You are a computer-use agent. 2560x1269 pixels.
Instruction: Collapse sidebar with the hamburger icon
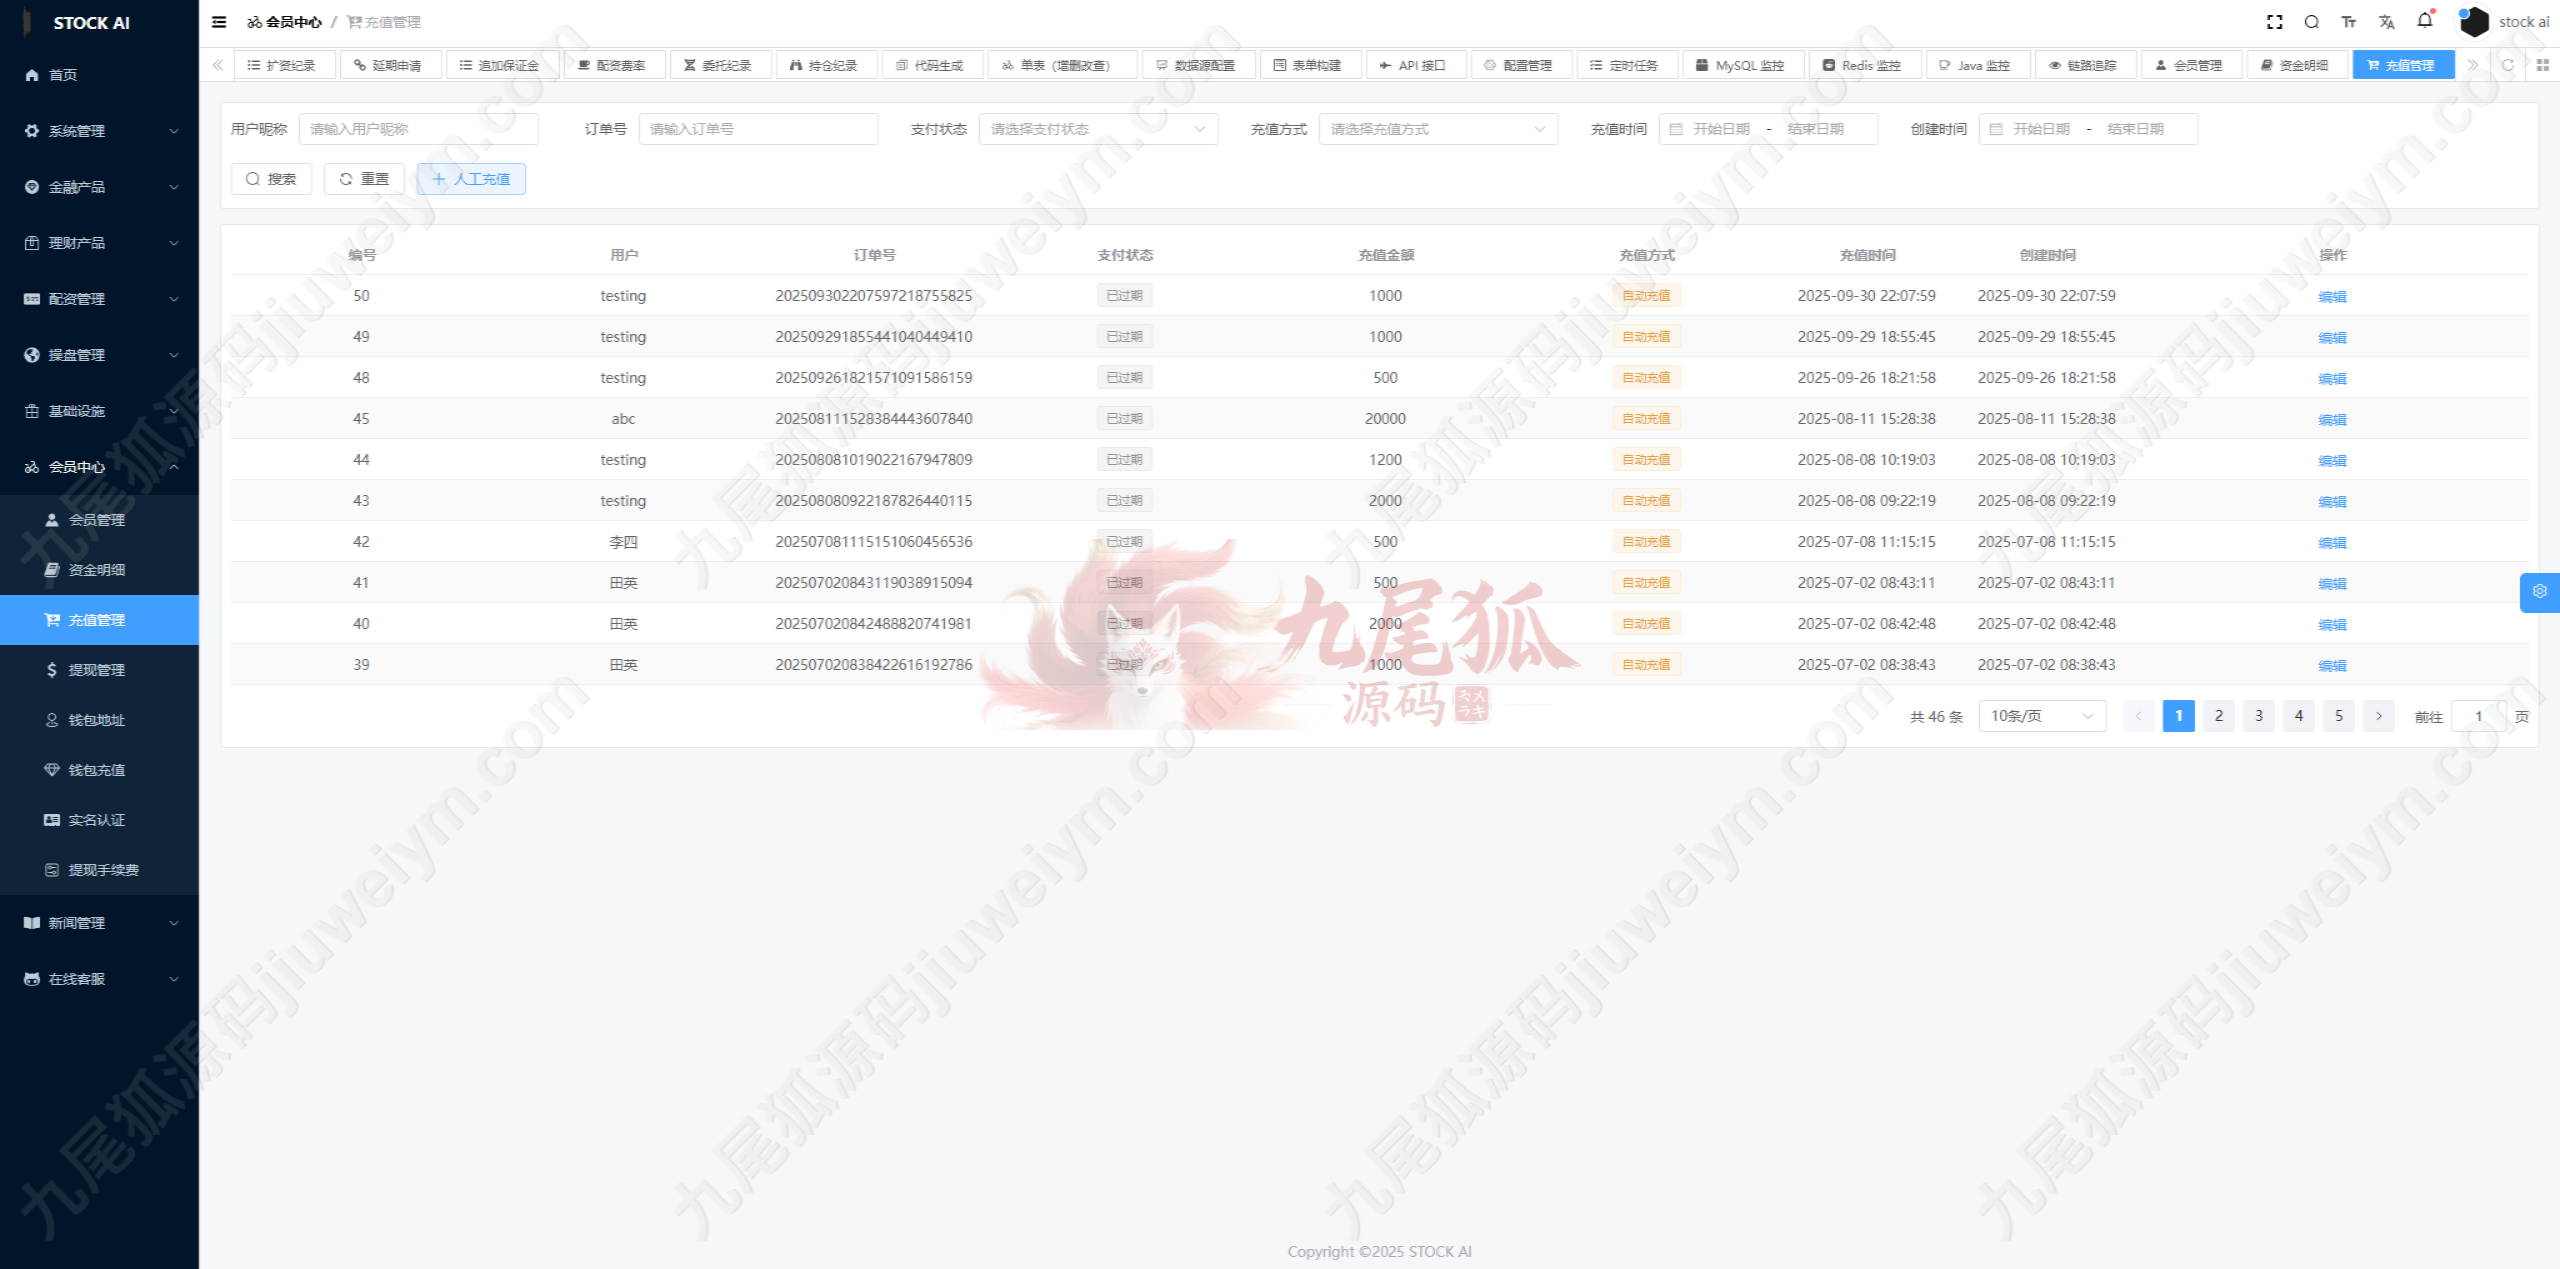219,22
